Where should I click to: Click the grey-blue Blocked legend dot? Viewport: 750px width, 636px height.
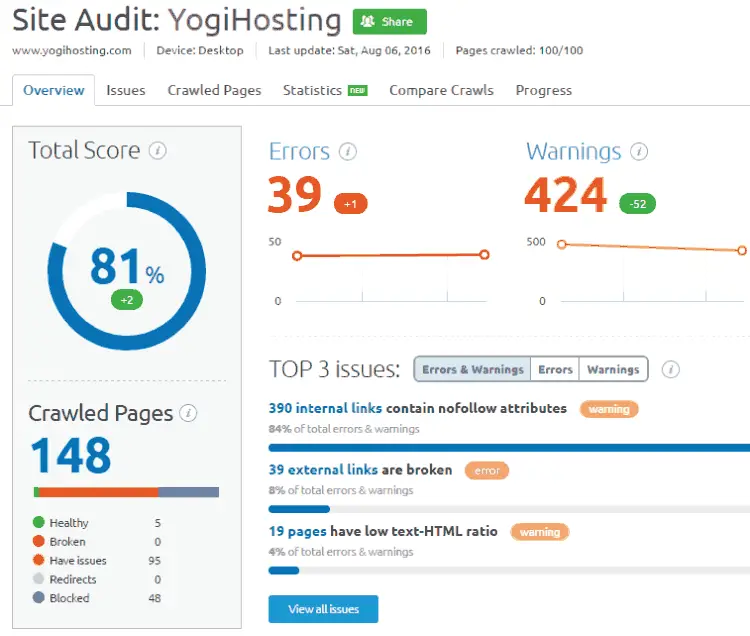39,597
